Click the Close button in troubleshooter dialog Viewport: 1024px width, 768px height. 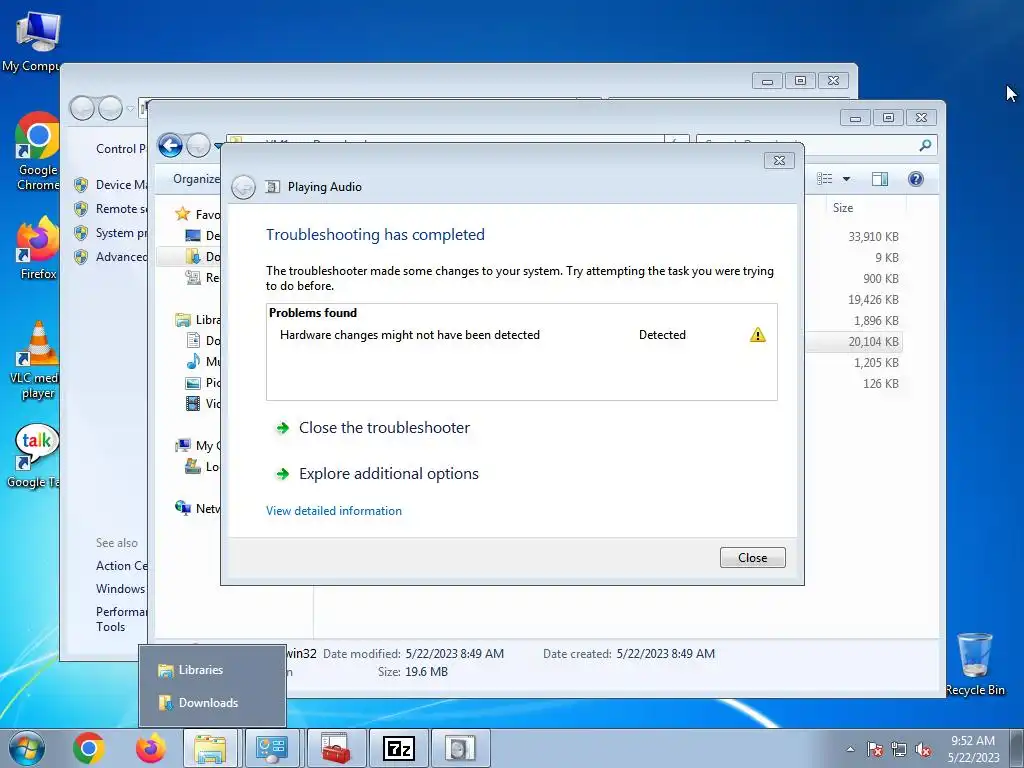[752, 558]
